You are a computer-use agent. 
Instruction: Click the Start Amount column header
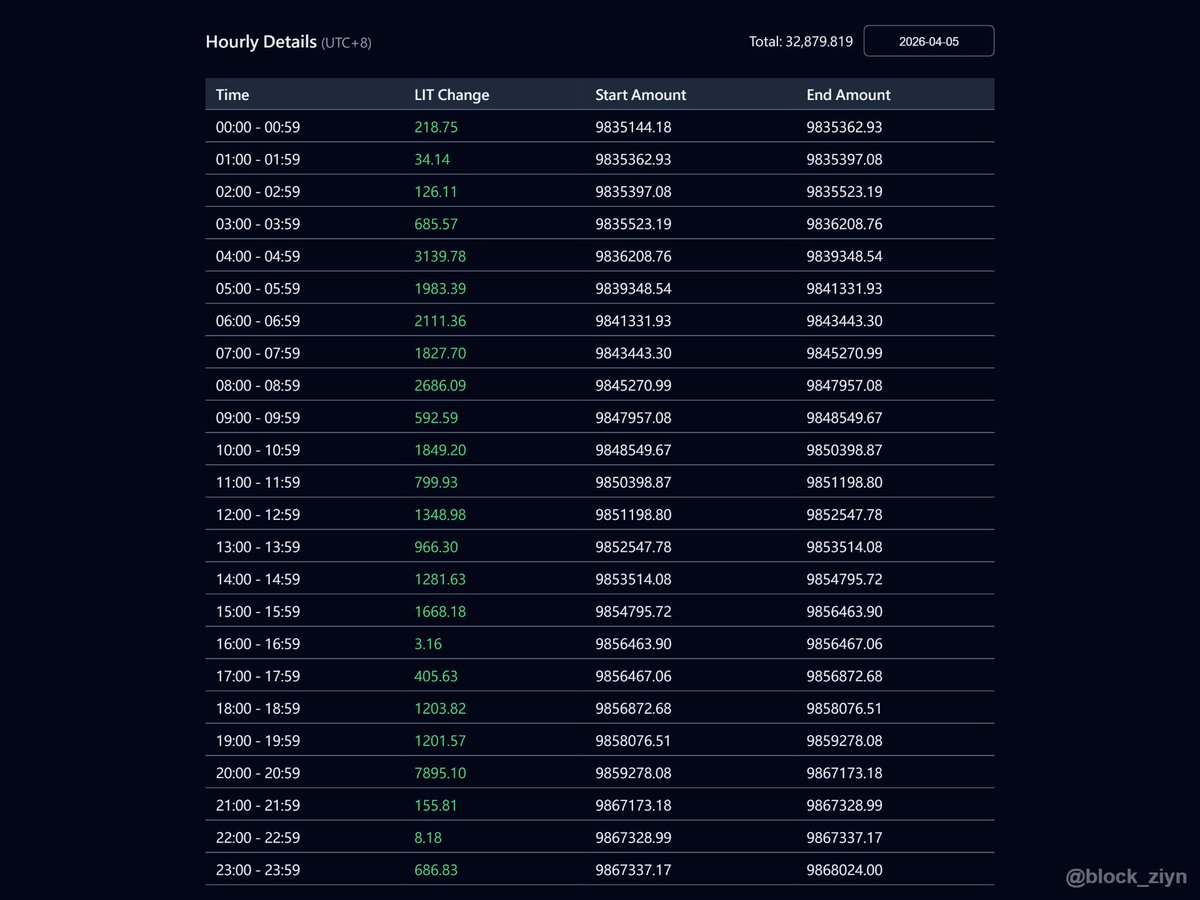point(641,95)
